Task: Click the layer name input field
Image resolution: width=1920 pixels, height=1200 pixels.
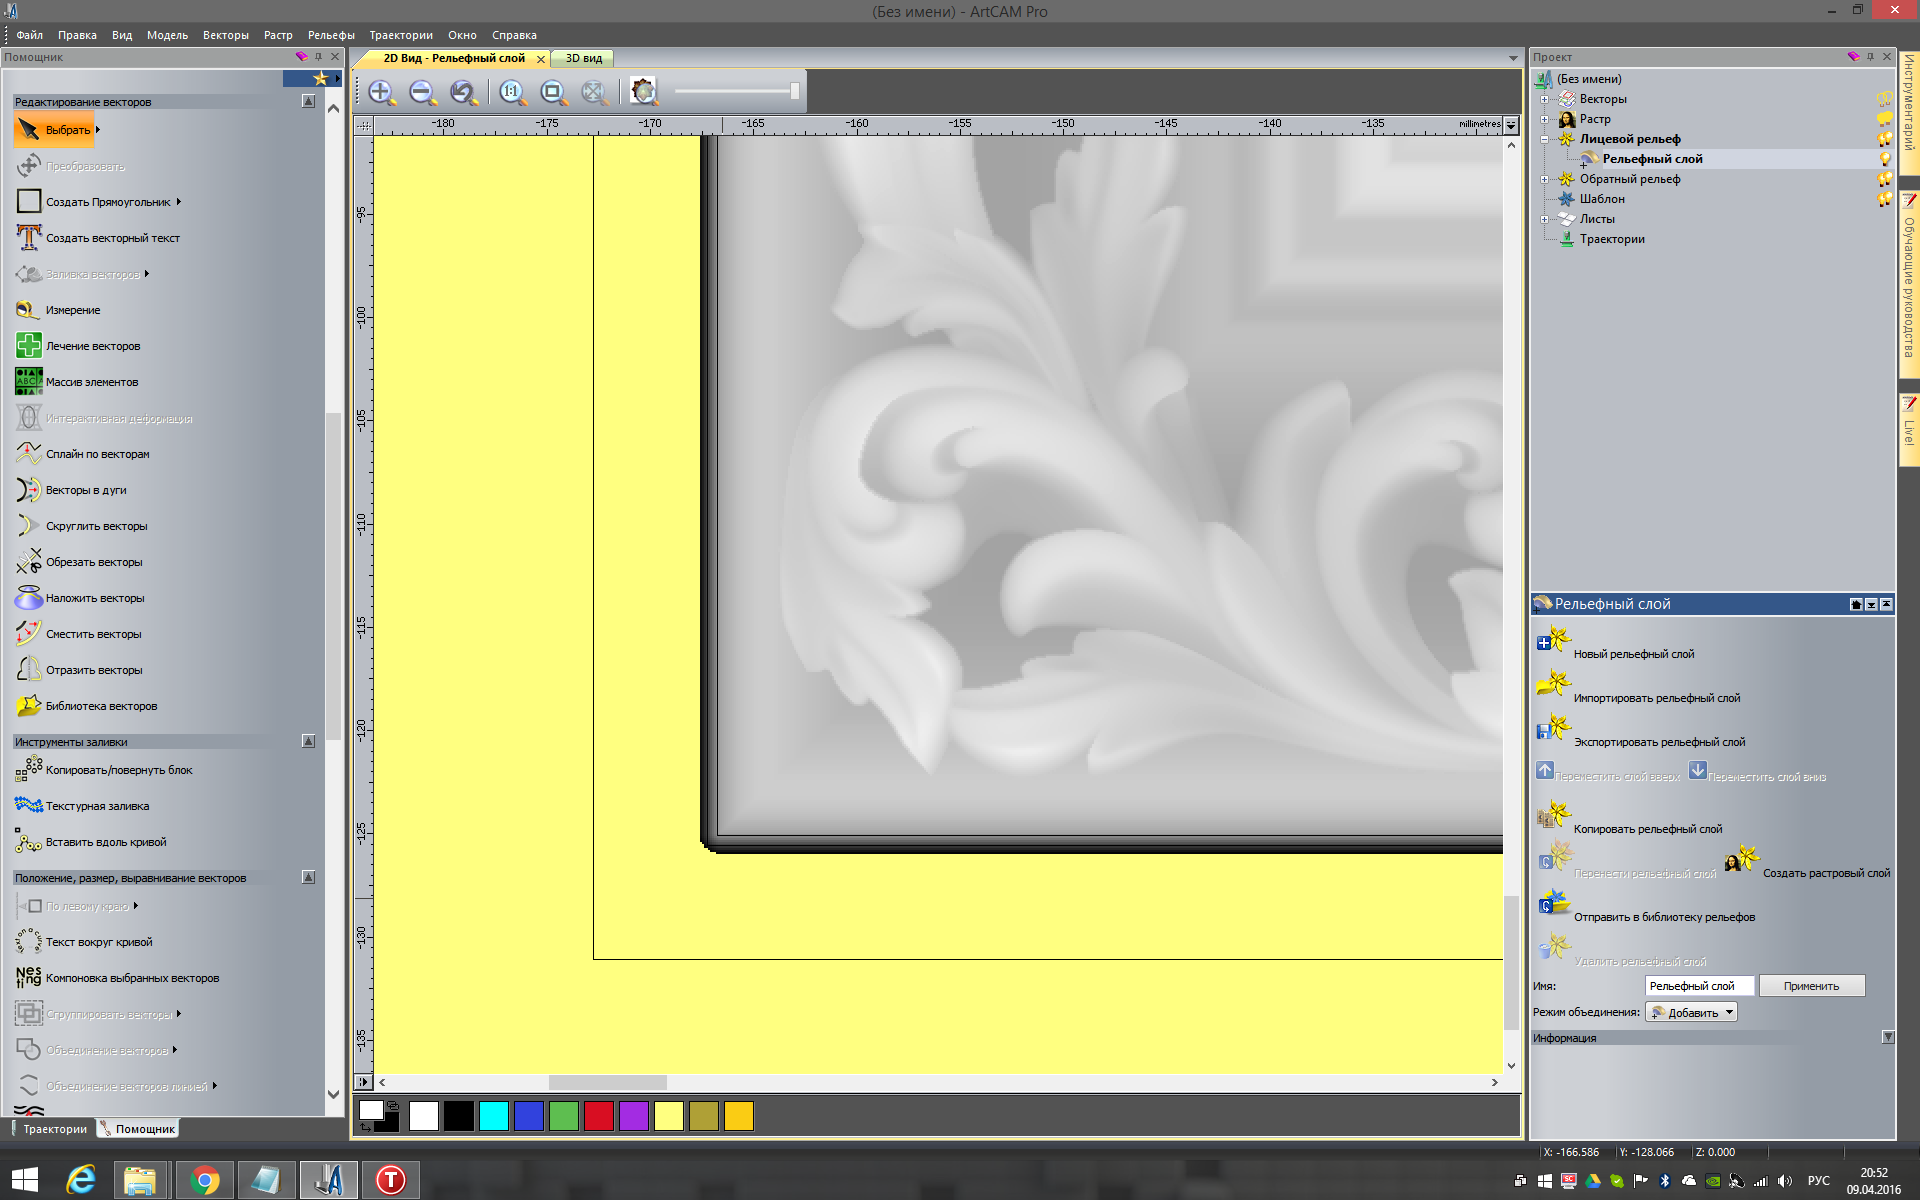Action: [1698, 986]
